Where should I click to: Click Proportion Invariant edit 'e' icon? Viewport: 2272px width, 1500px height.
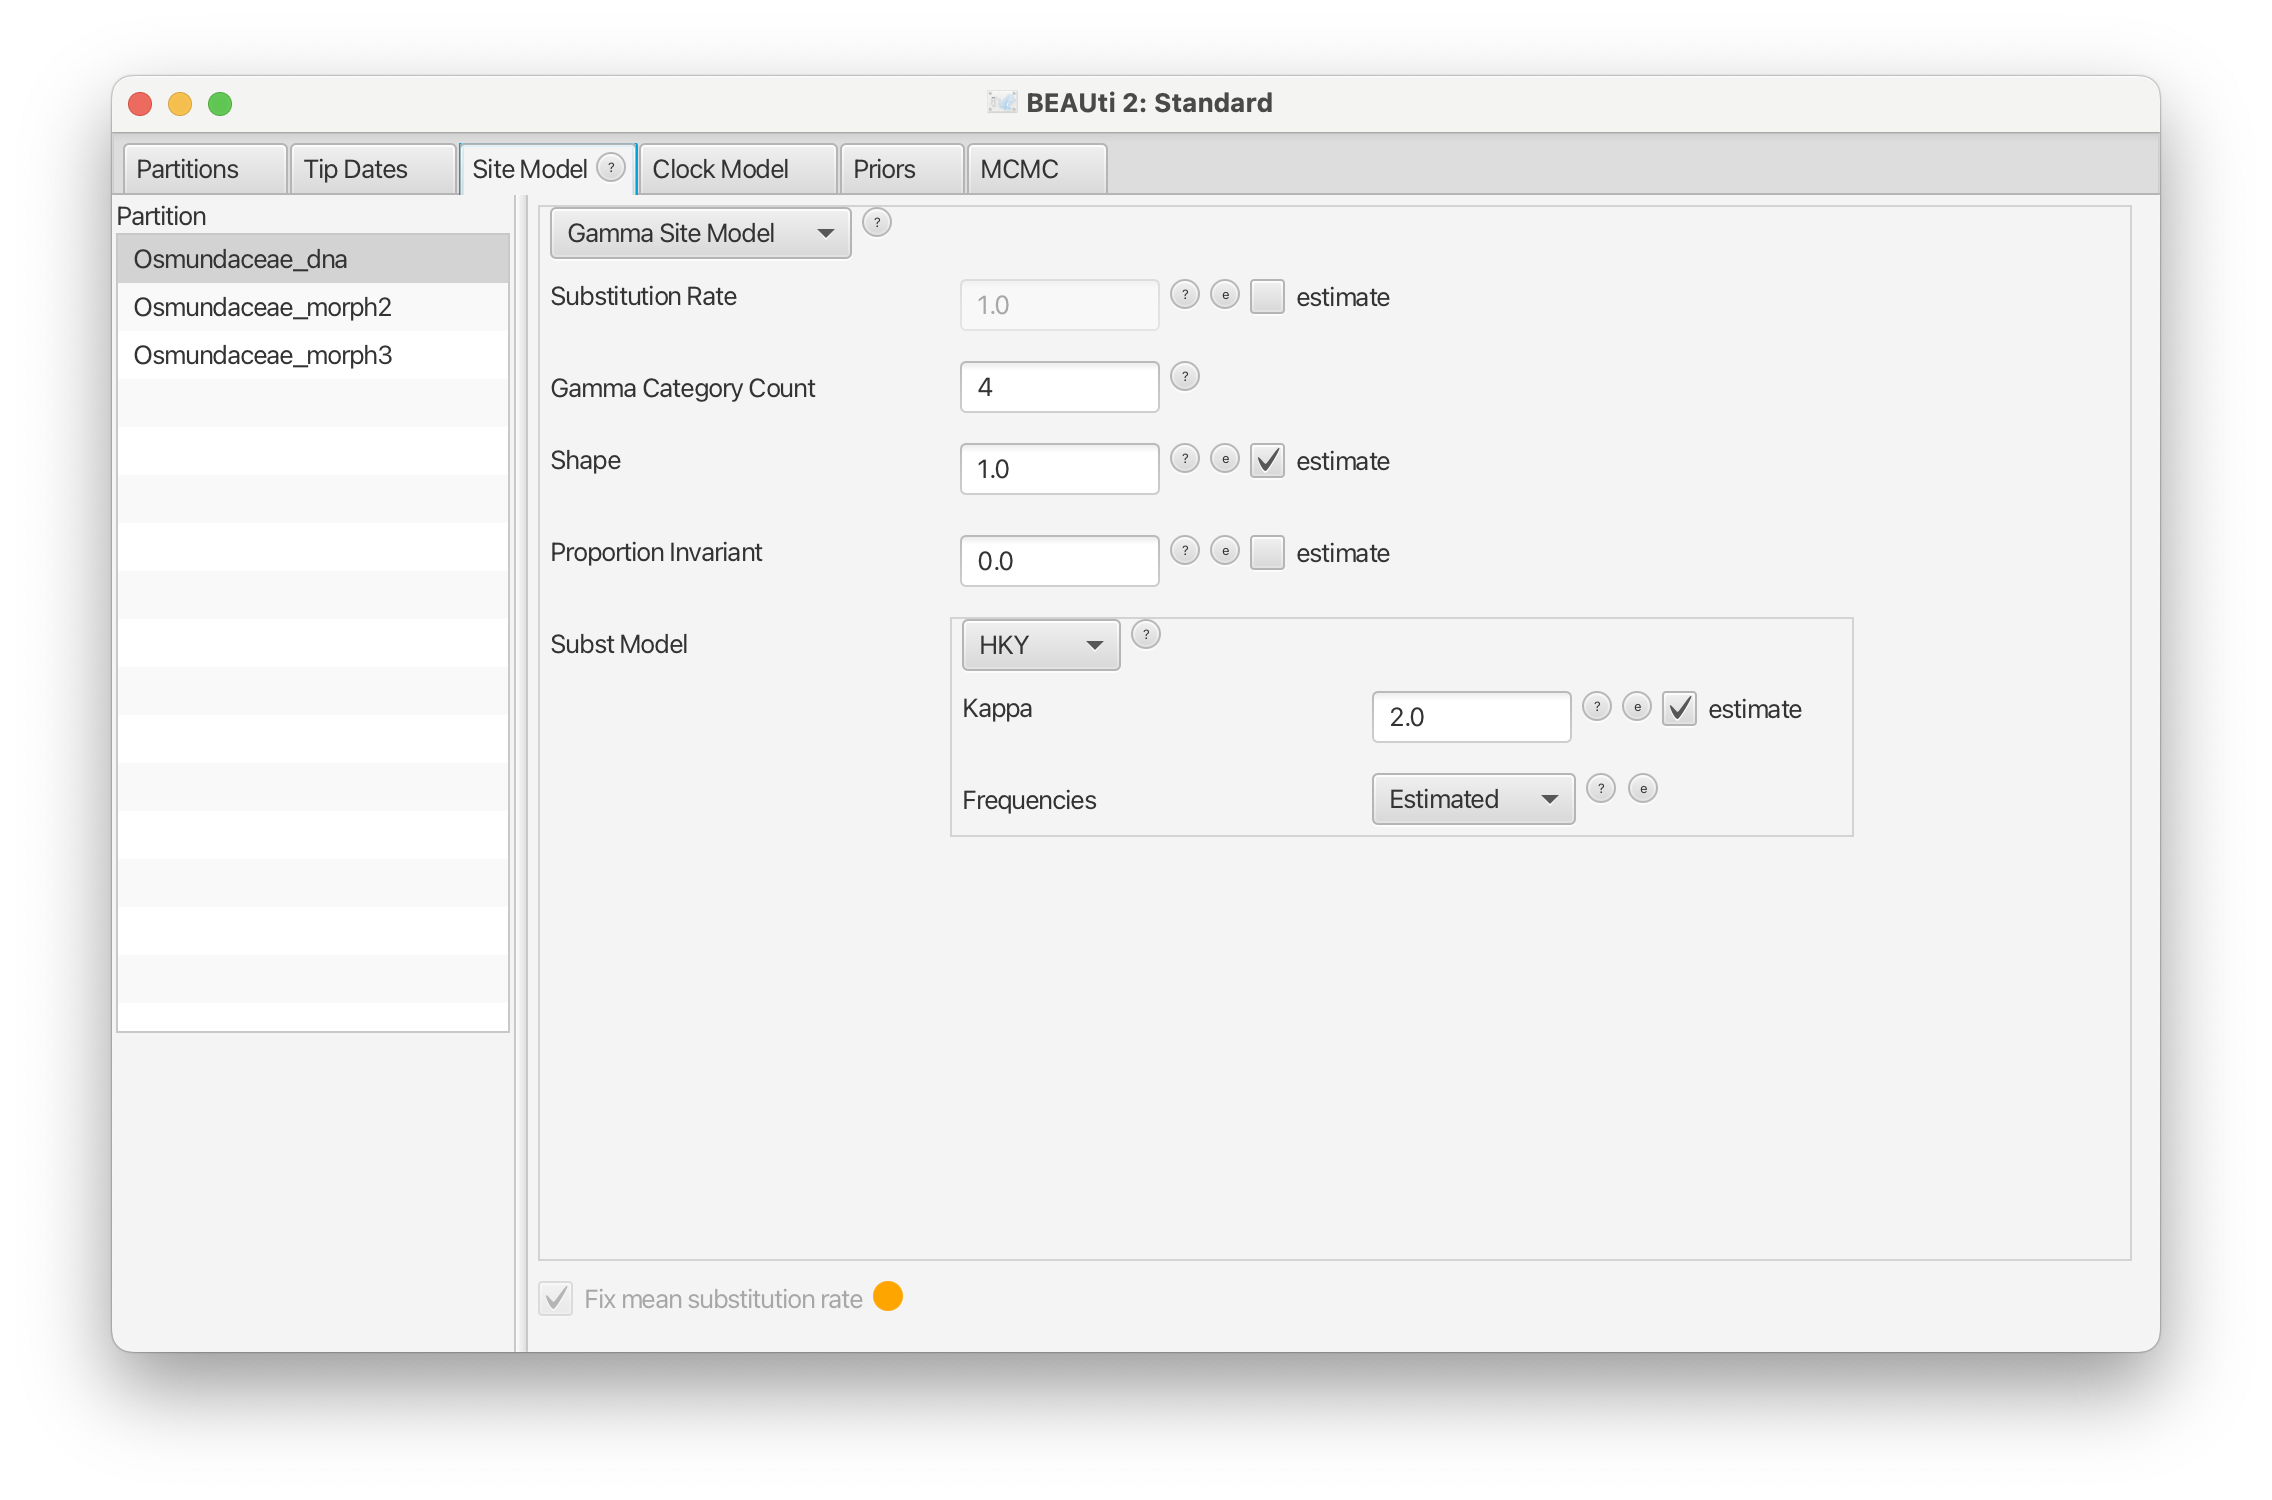pyautogui.click(x=1225, y=551)
